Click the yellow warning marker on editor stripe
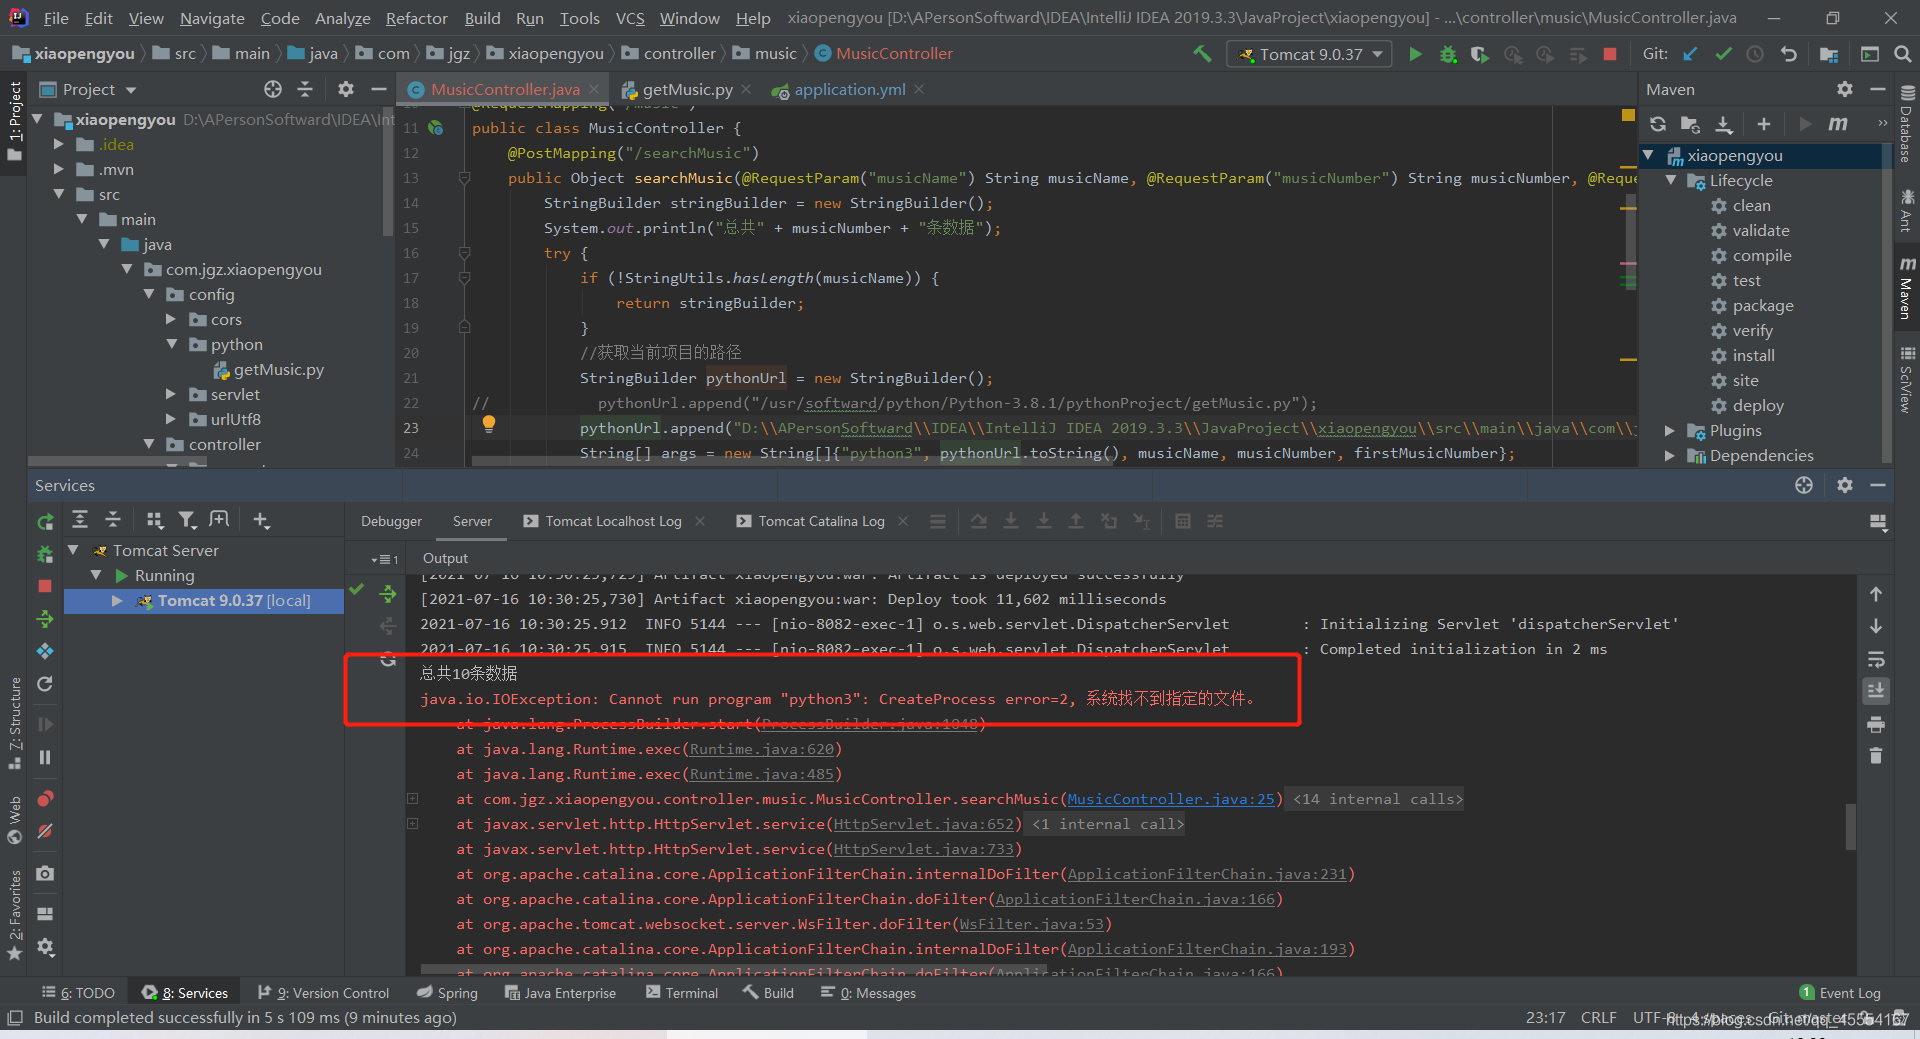Screen dimensions: 1920x1039 [x=1628, y=117]
